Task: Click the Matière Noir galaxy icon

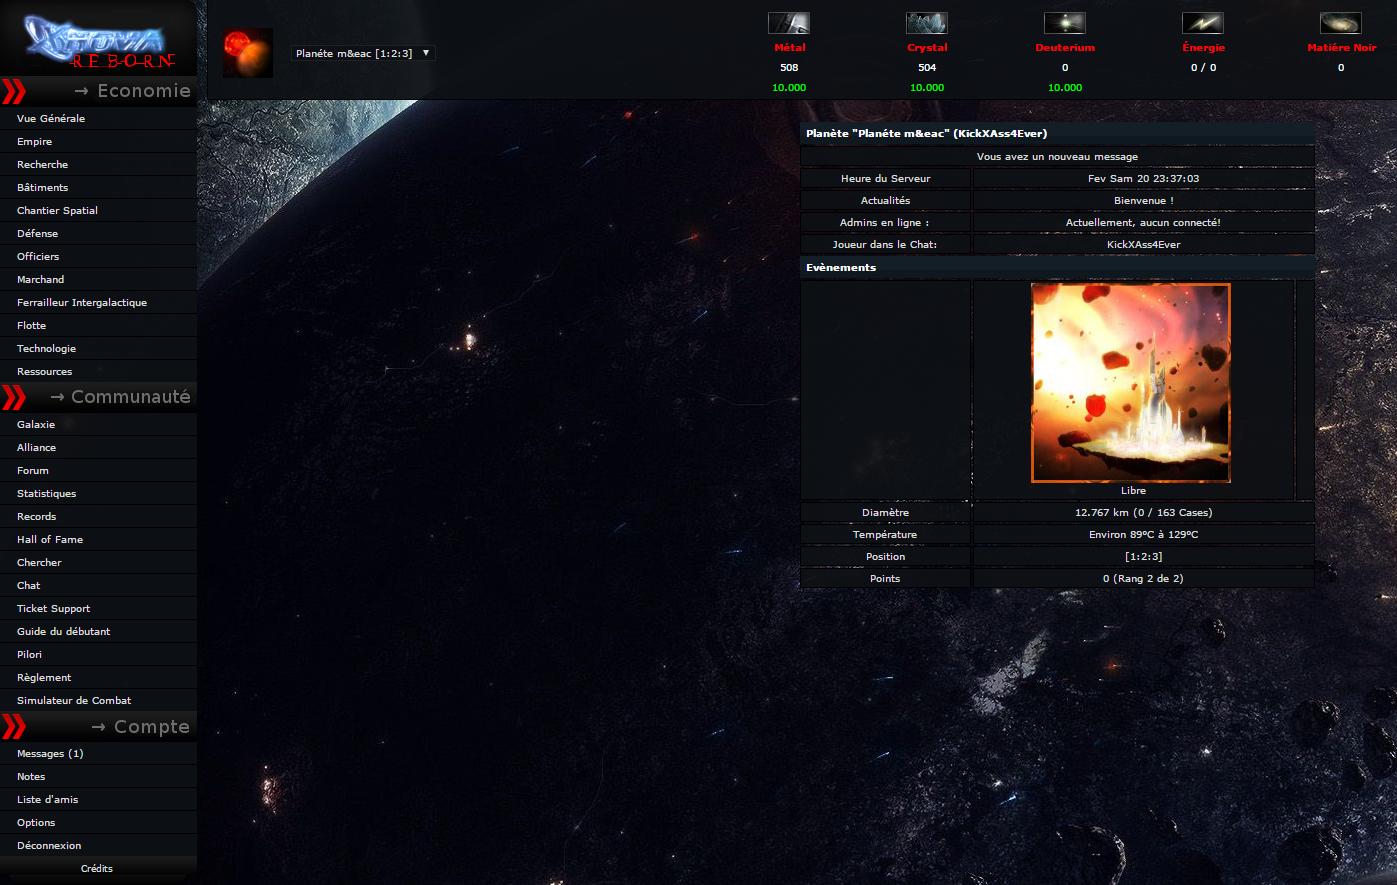Action: [x=1340, y=21]
